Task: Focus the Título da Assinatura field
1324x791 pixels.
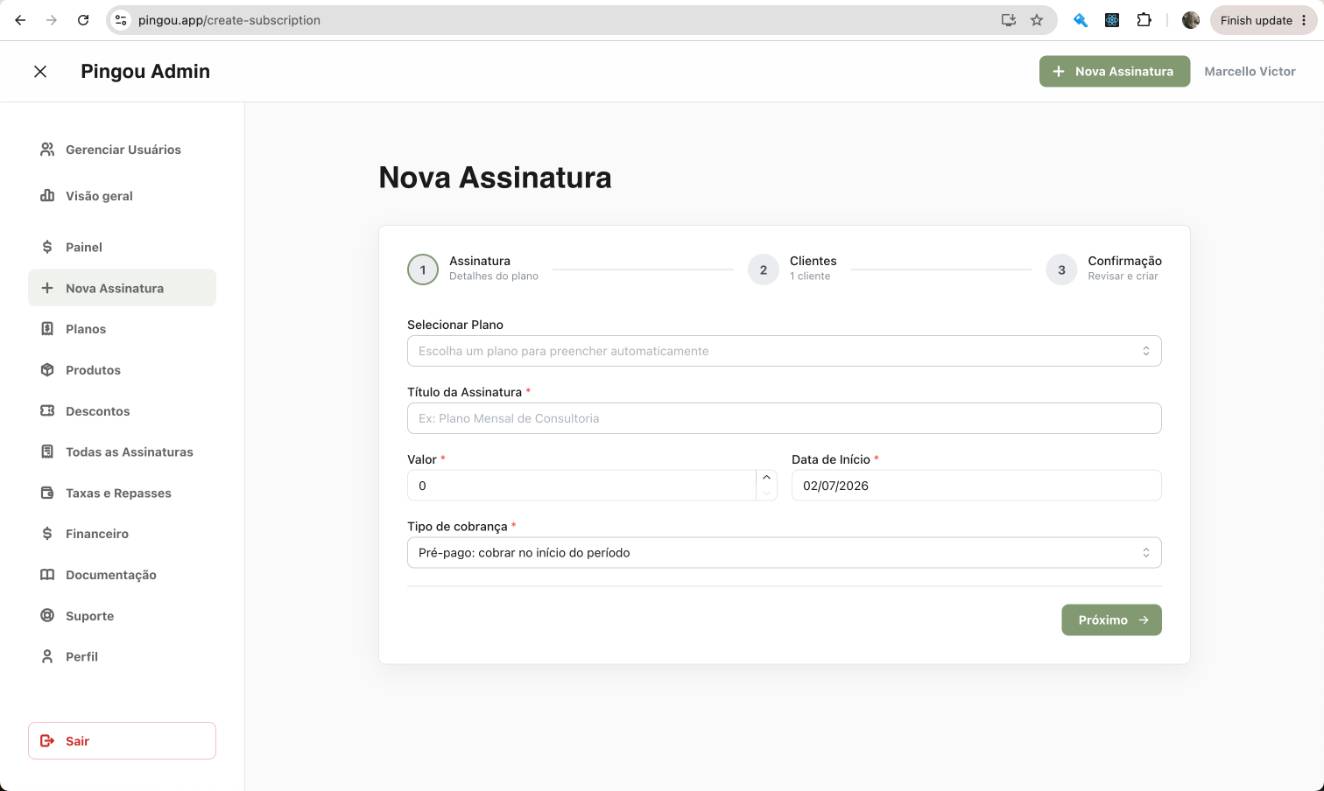Action: tap(784, 418)
